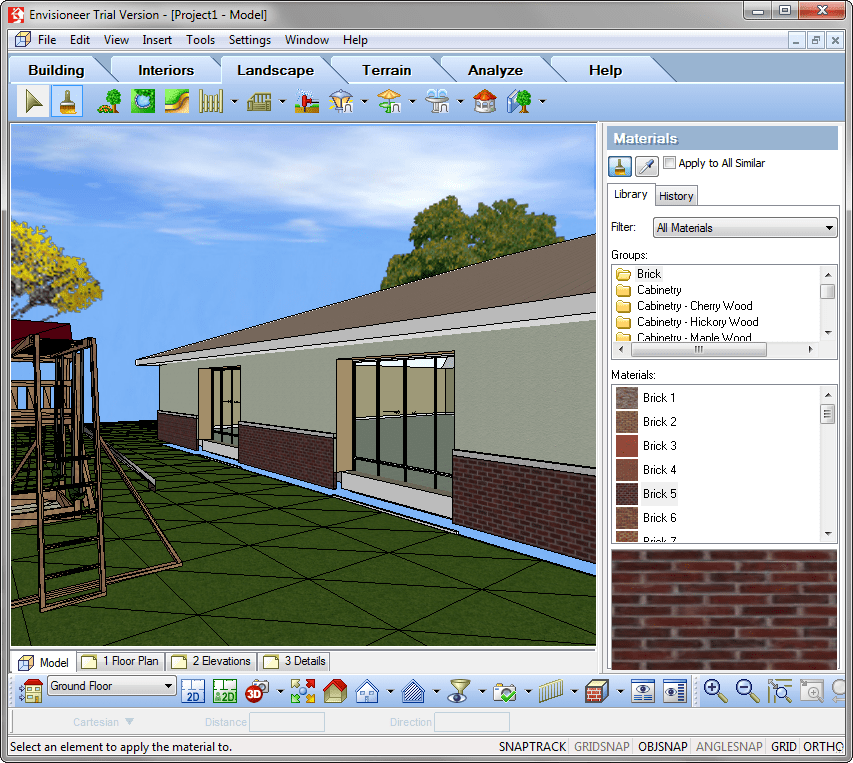Screen dimensions: 853x763
Task: Select the arrow selection tool
Action: tap(33, 102)
